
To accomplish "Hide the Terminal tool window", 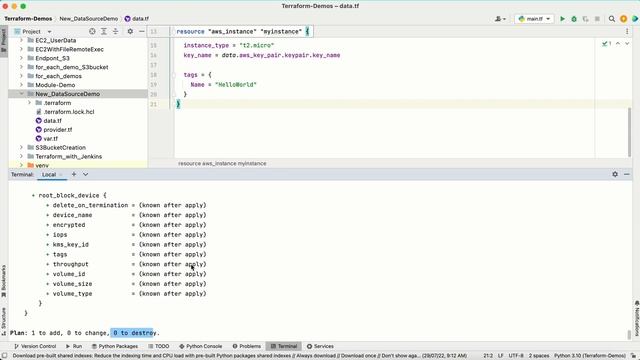I will (x=627, y=174).
